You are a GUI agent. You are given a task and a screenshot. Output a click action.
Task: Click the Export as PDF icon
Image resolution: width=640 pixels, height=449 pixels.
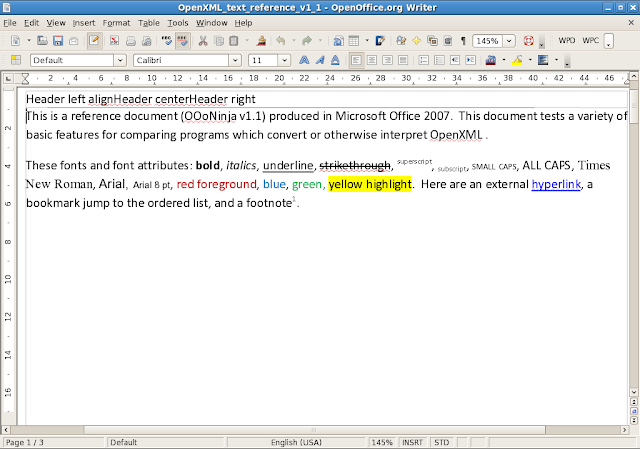tap(114, 41)
